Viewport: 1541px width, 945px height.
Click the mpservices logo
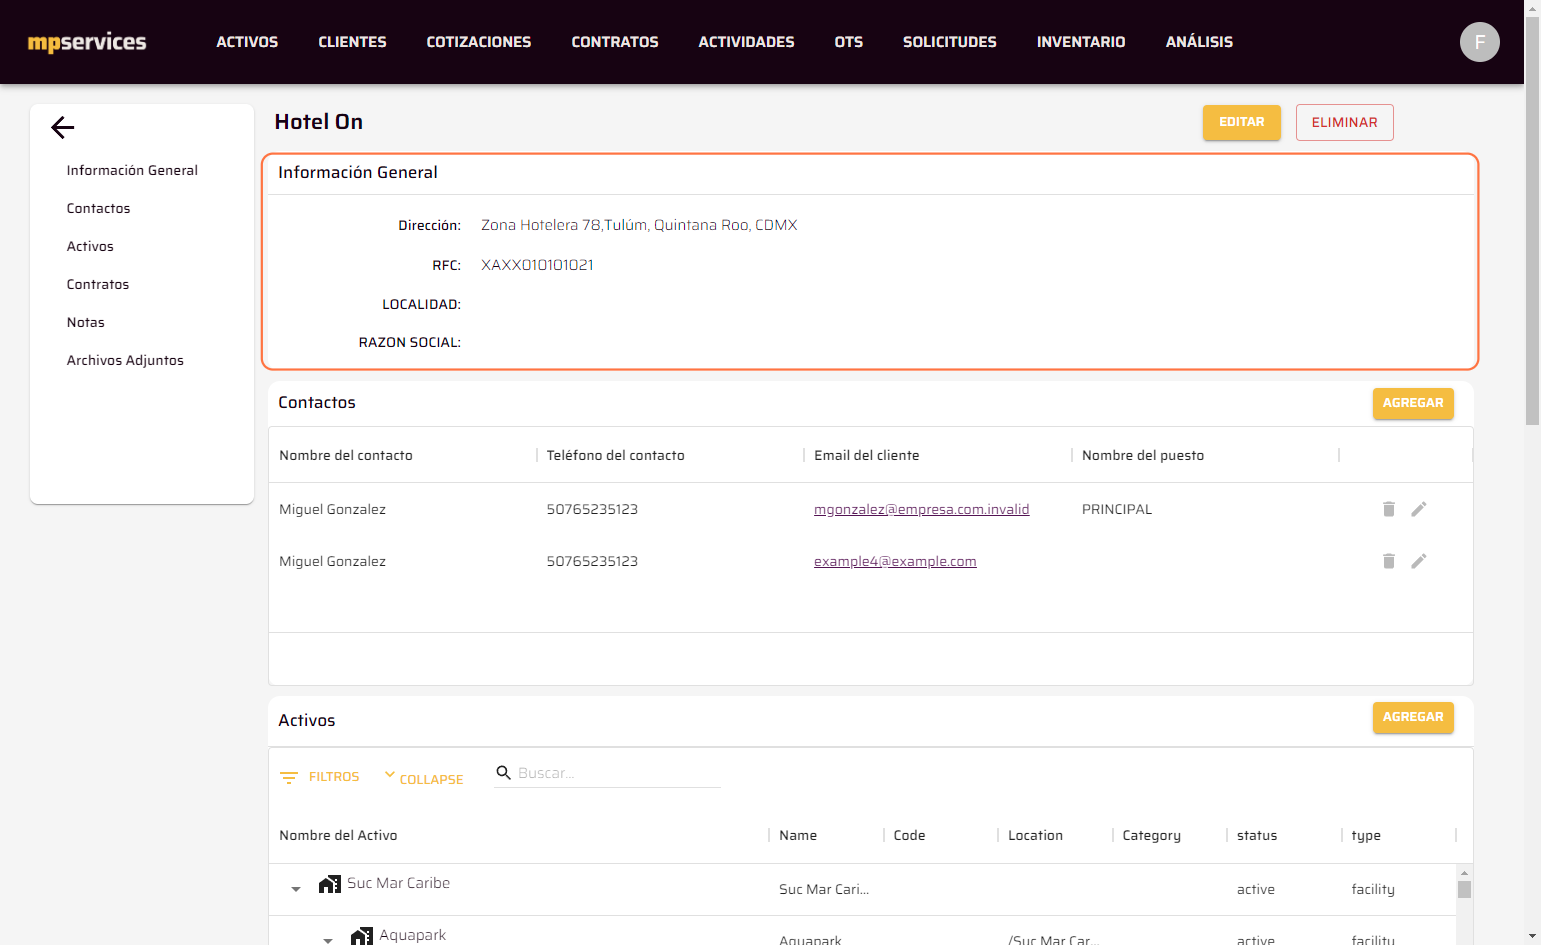(87, 42)
